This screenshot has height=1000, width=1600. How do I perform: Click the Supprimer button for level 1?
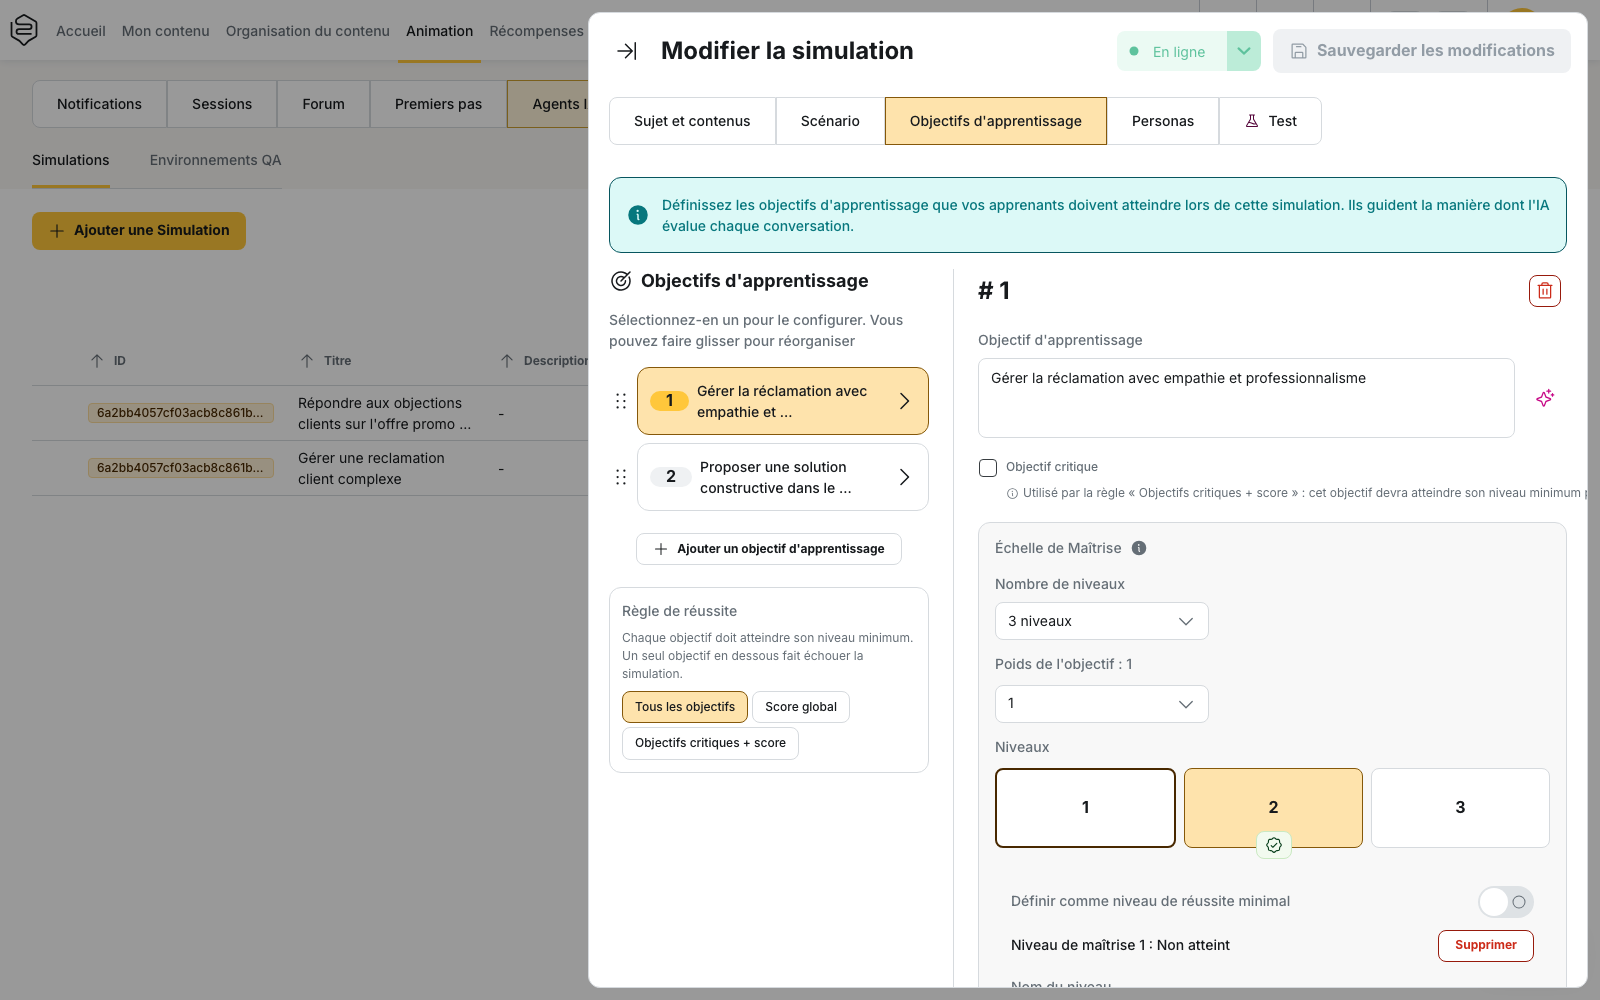[1486, 945]
